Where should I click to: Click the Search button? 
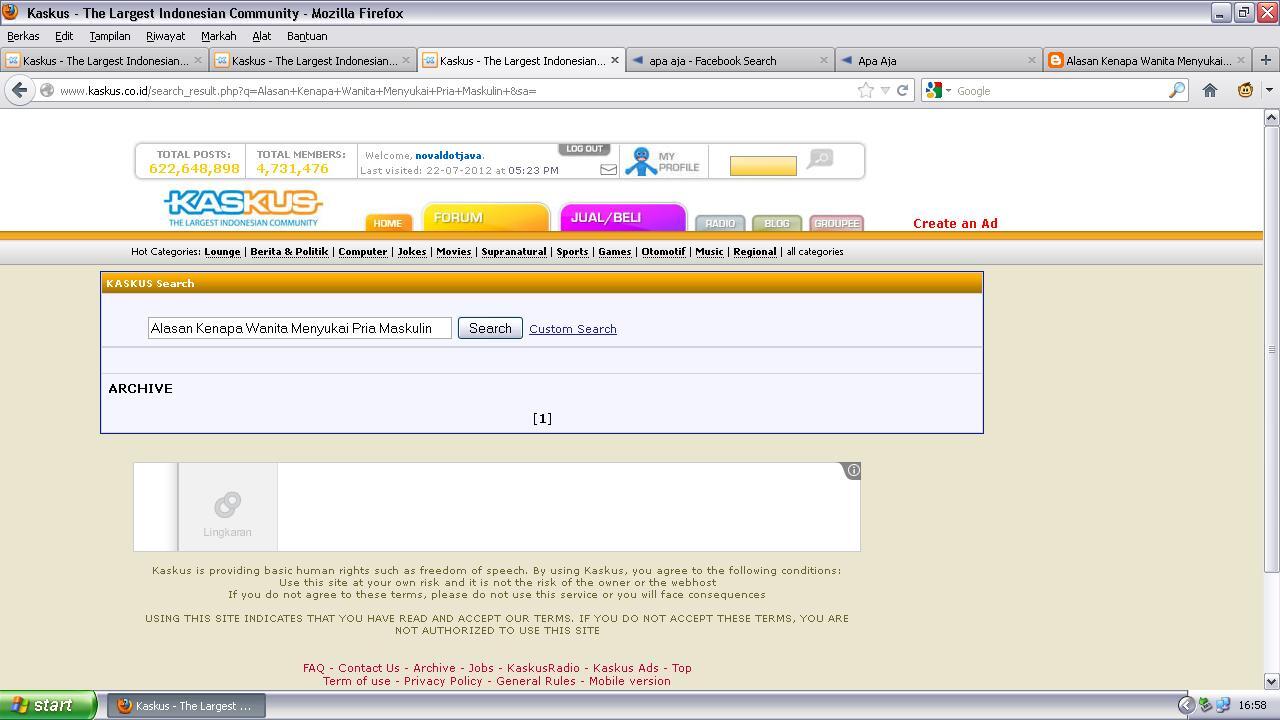490,328
